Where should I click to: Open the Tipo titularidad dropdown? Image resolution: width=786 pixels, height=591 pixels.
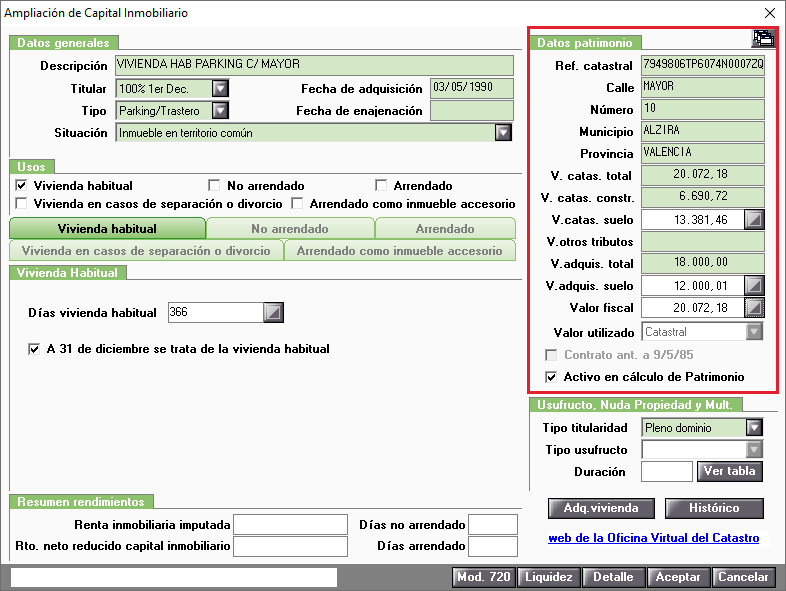[x=754, y=428]
